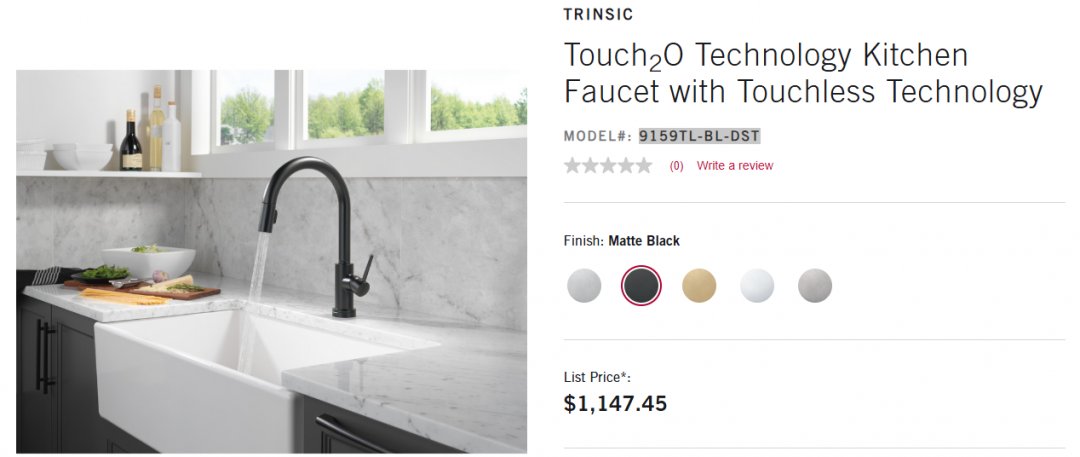Select the first light silver finish swatch
The width and height of the screenshot is (1080, 457).
click(x=584, y=285)
